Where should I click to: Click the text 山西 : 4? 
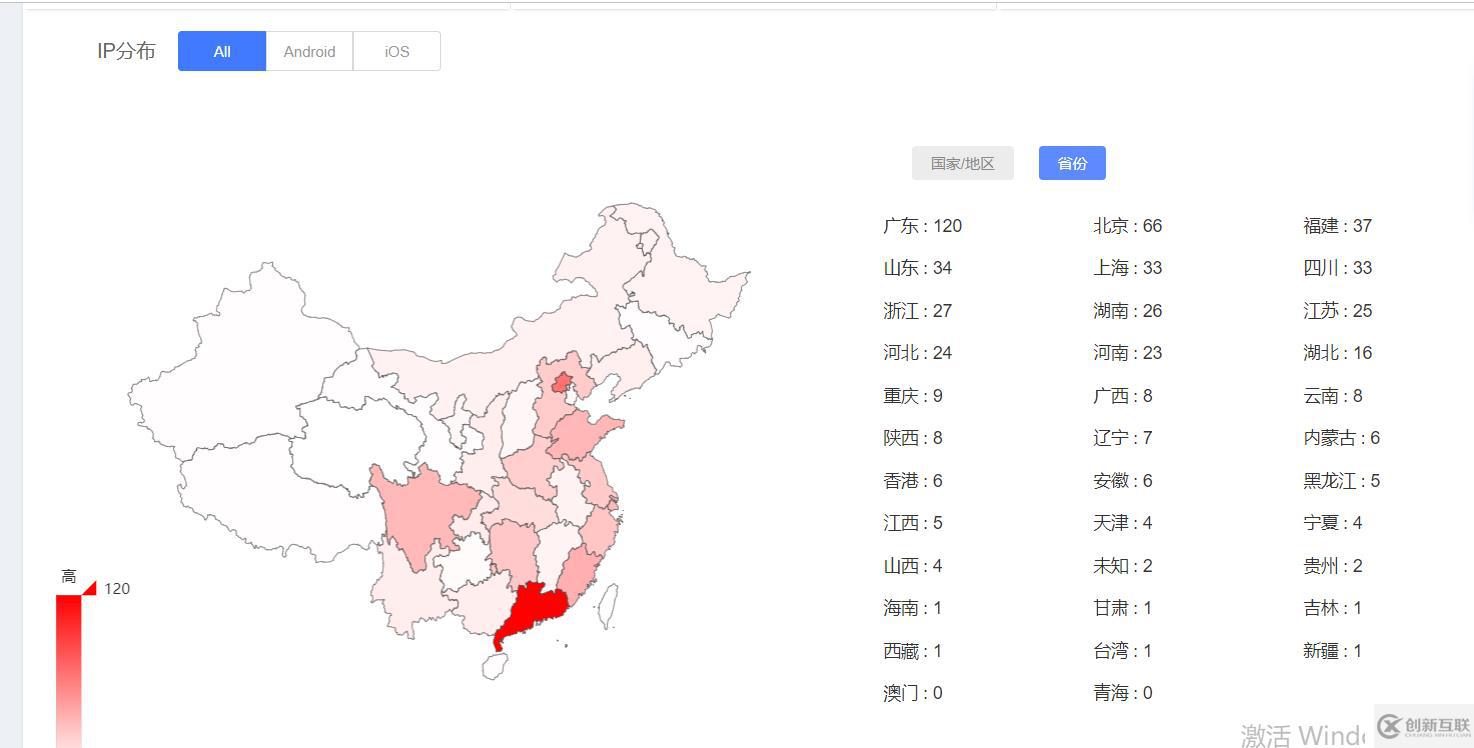point(912,566)
